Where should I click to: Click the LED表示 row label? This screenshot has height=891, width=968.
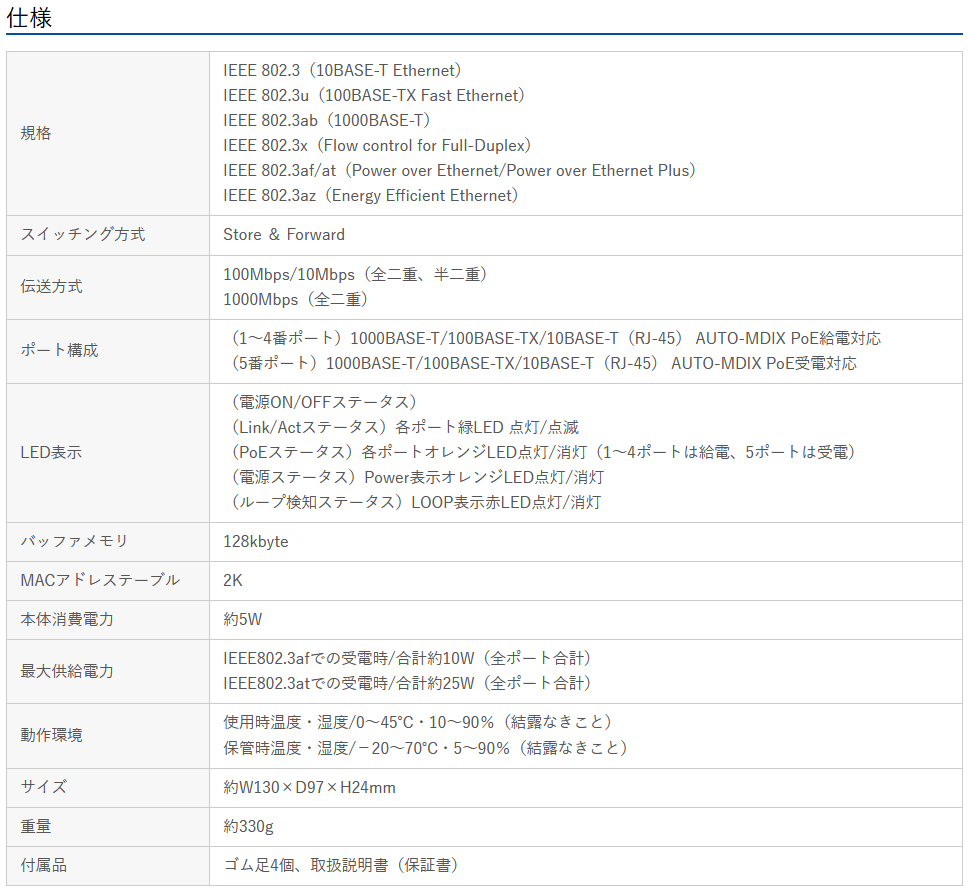(x=51, y=452)
